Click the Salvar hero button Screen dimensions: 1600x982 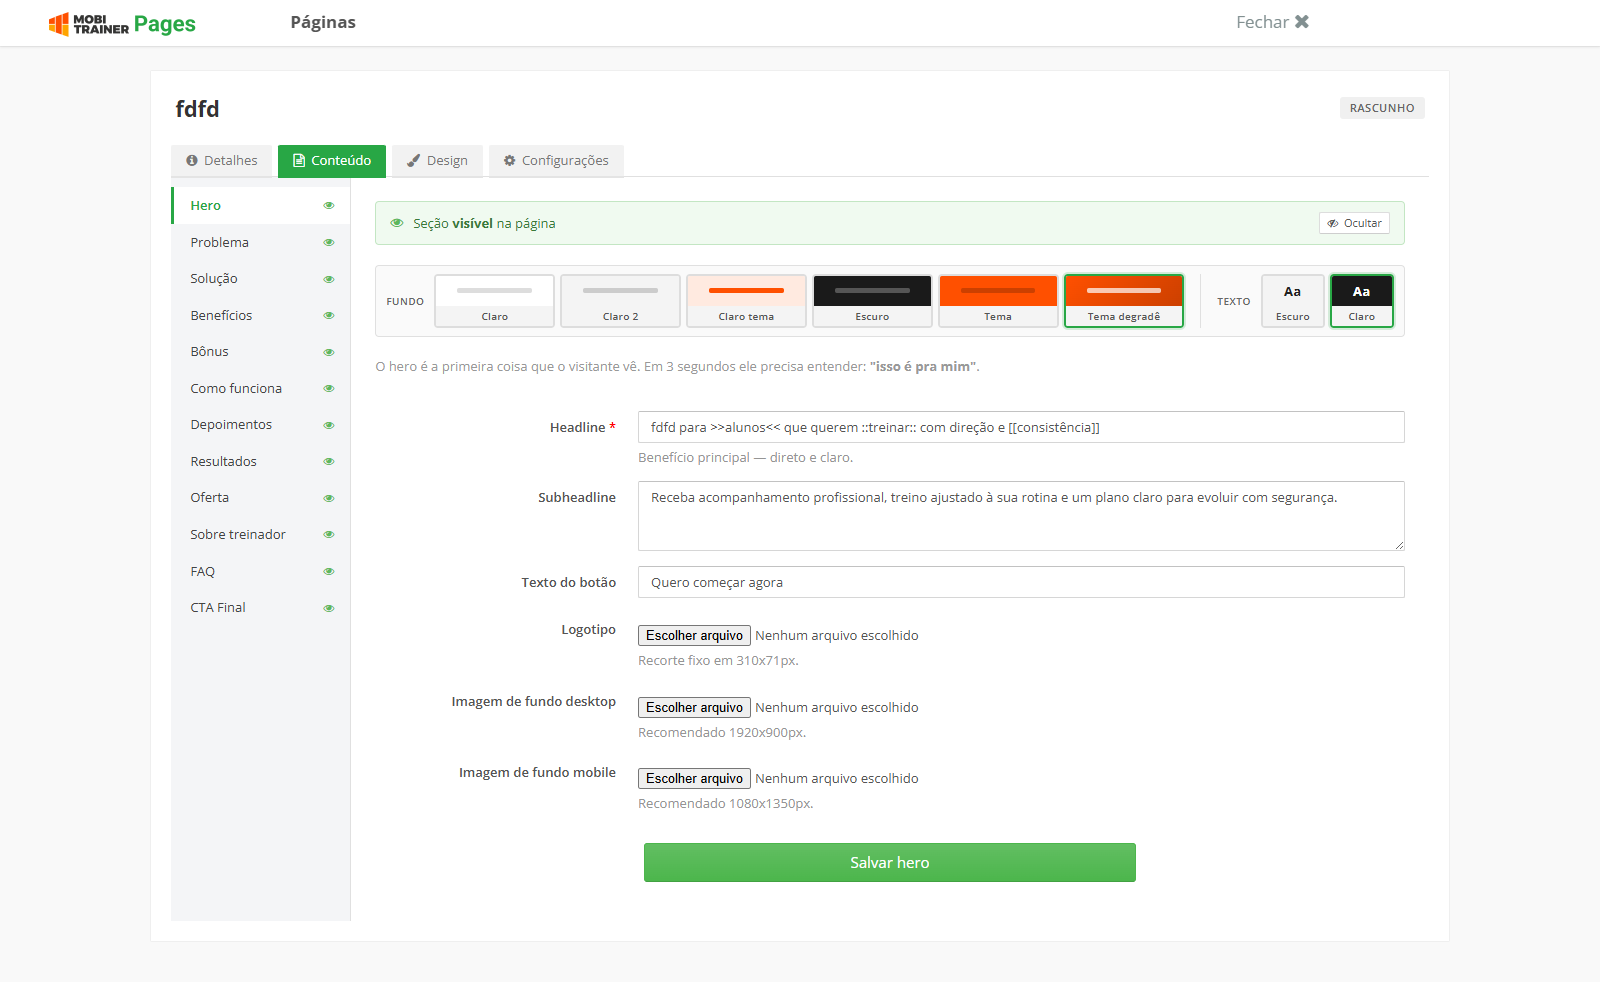[x=890, y=863]
